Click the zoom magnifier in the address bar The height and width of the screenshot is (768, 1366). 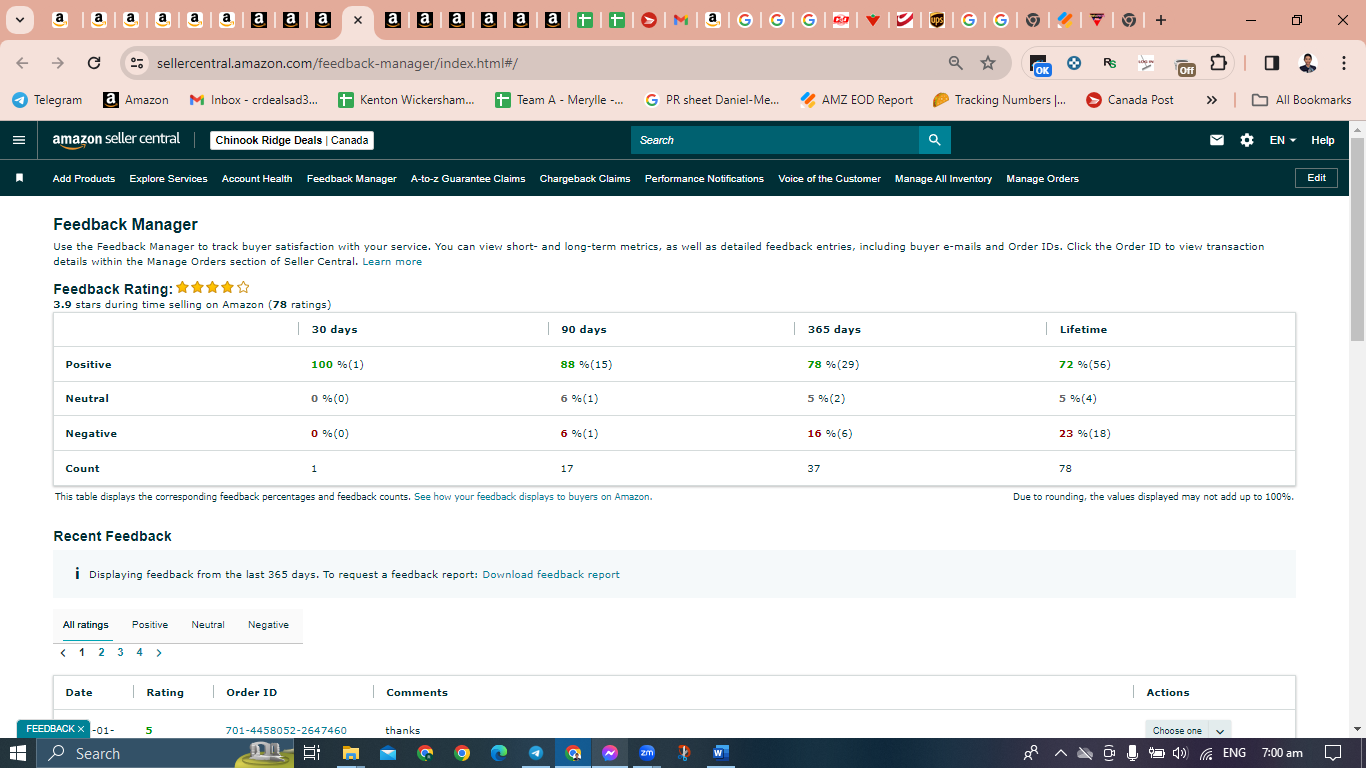[x=956, y=63]
